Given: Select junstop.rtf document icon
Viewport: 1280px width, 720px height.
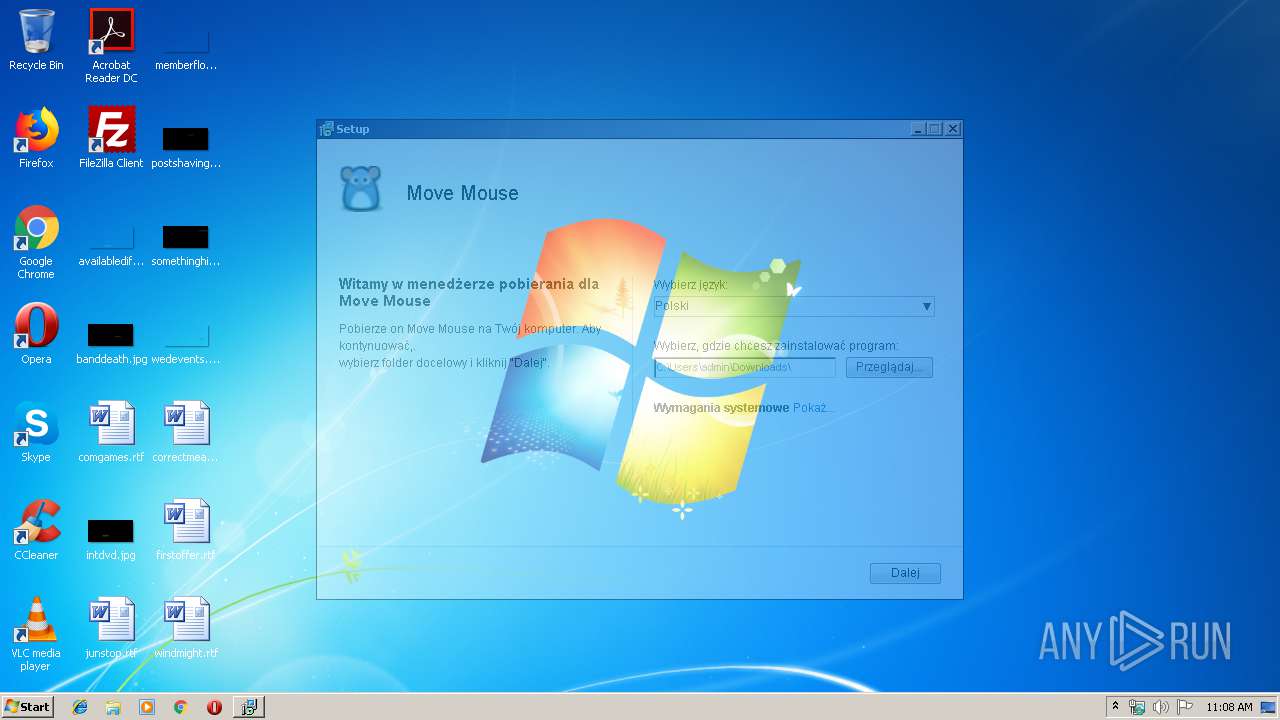Looking at the screenshot, I should click(x=111, y=628).
